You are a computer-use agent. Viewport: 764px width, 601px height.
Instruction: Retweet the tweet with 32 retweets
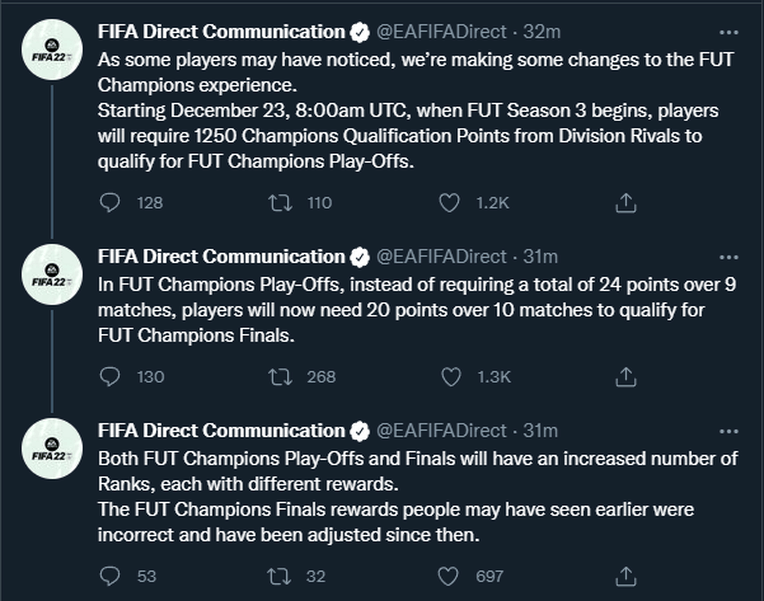[x=282, y=576]
